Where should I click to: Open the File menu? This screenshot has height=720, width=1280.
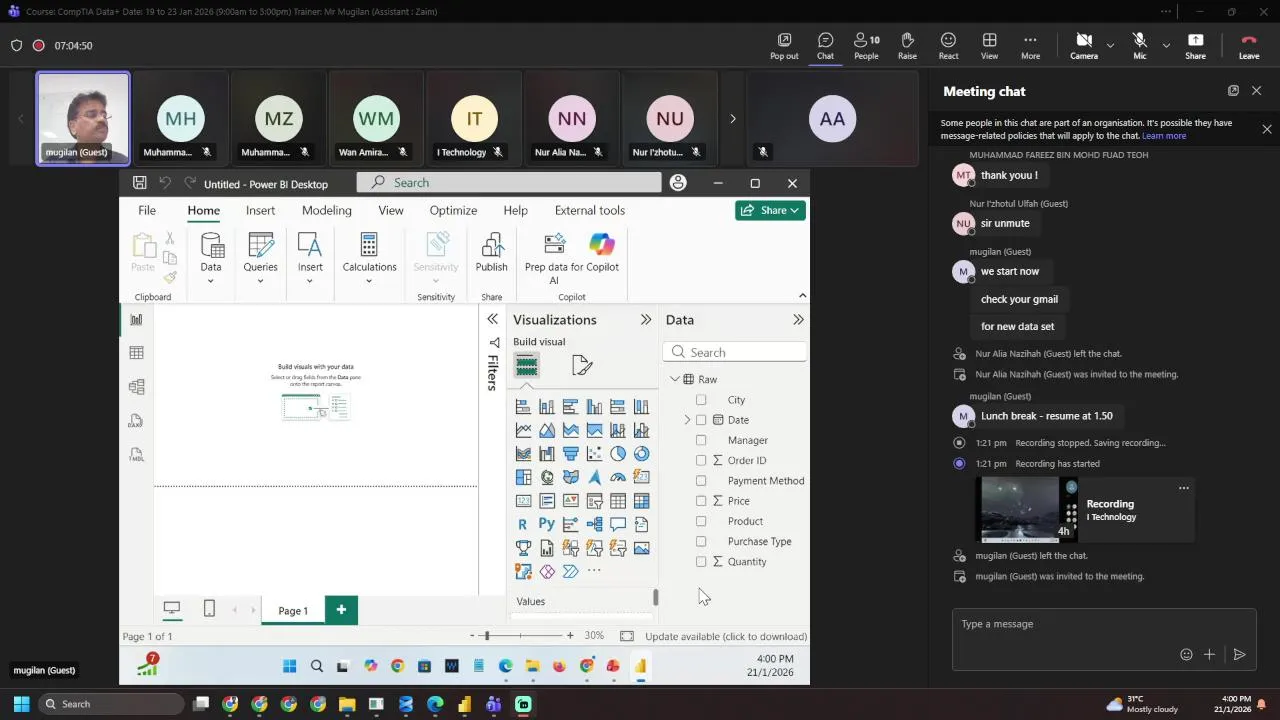point(147,211)
